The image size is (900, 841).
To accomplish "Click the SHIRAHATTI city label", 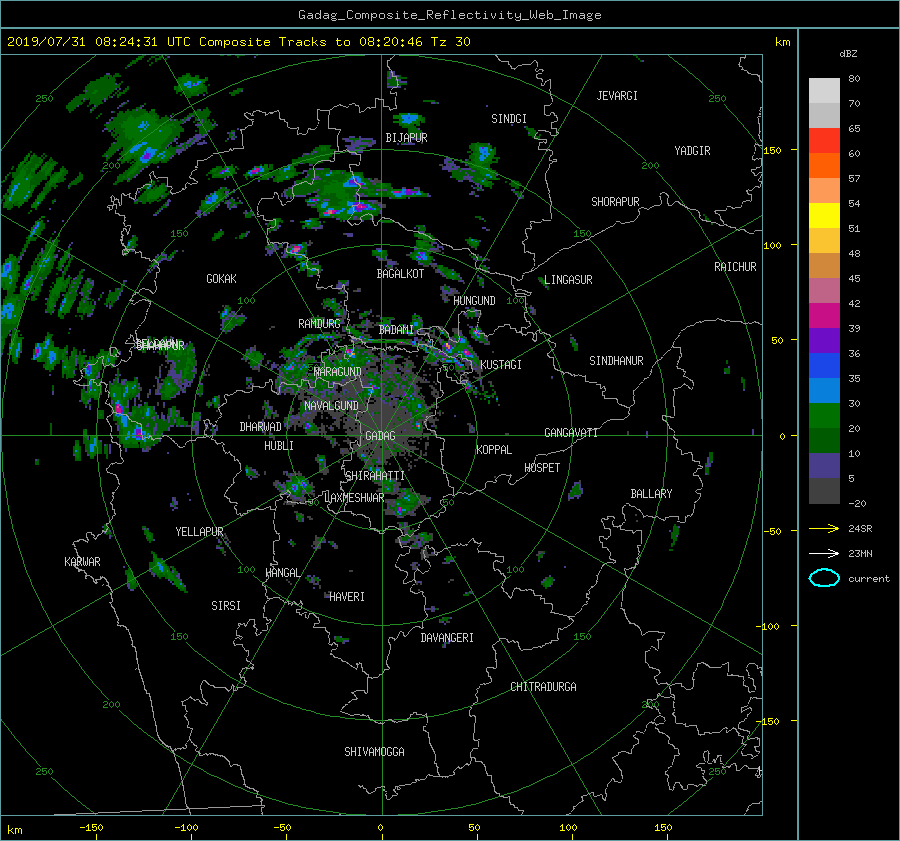I will pyautogui.click(x=375, y=476).
